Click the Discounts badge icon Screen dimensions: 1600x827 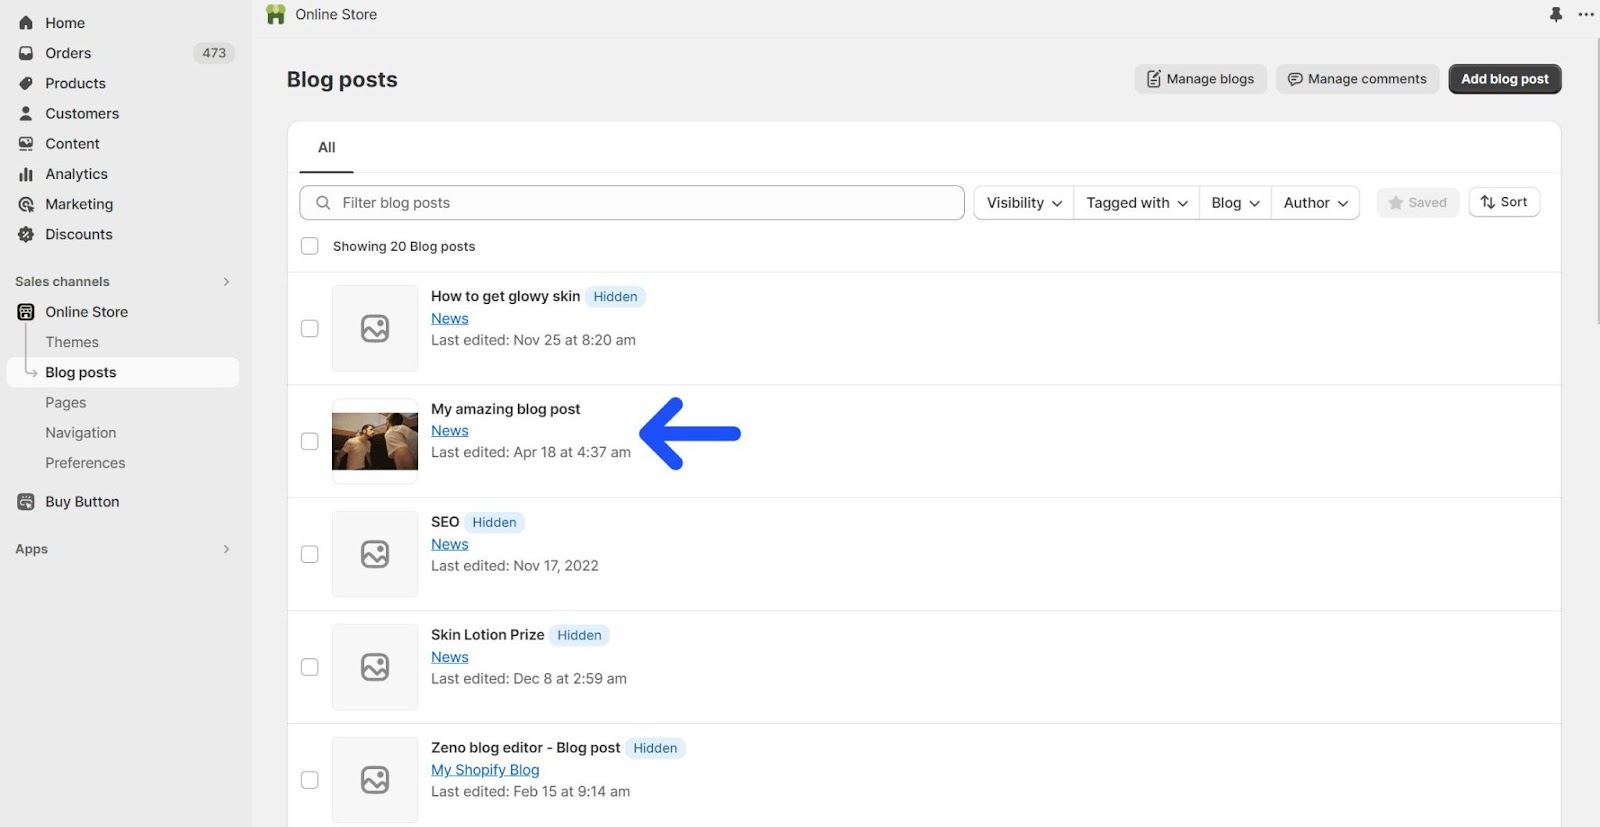[26, 234]
